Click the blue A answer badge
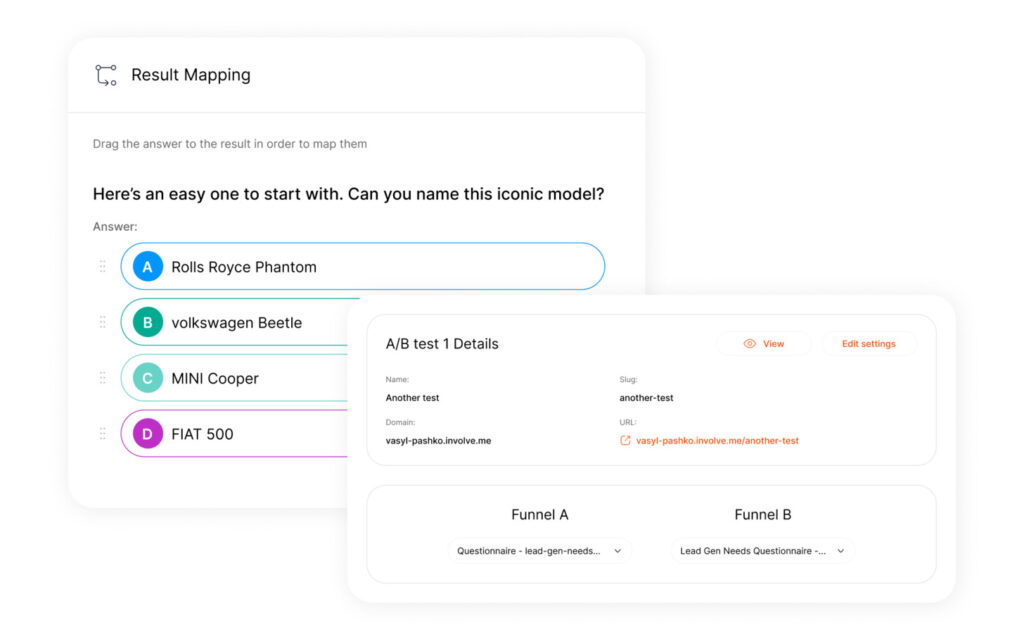 147,266
